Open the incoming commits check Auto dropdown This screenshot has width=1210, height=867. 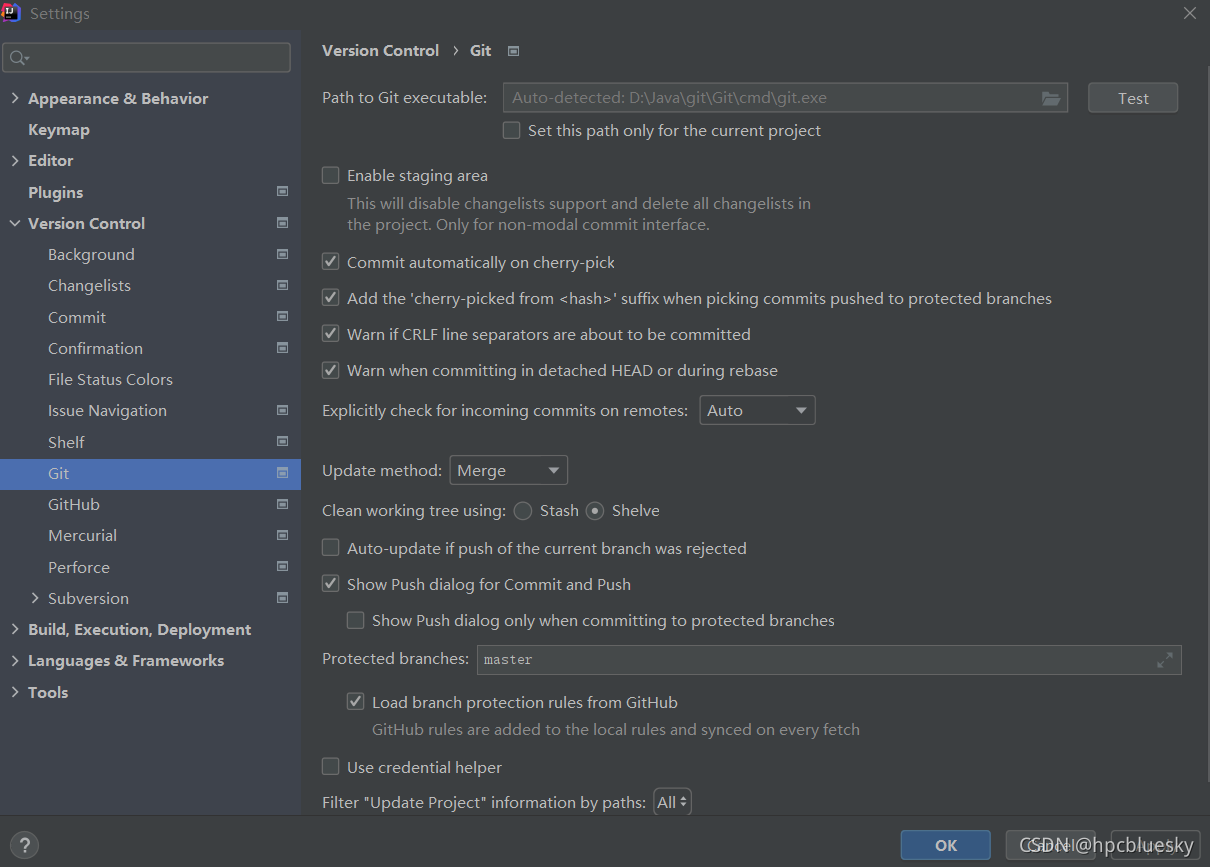pyautogui.click(x=757, y=410)
